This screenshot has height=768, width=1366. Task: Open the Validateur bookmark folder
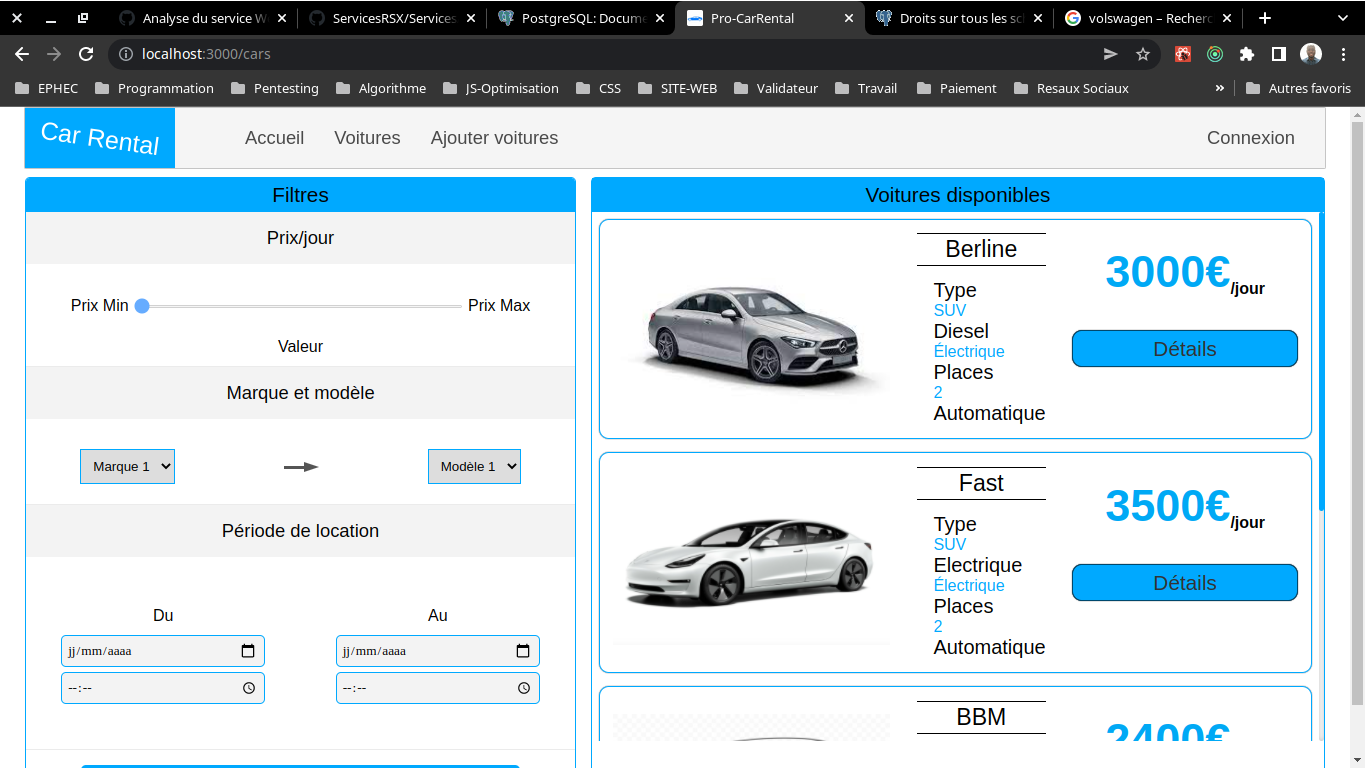coord(776,88)
